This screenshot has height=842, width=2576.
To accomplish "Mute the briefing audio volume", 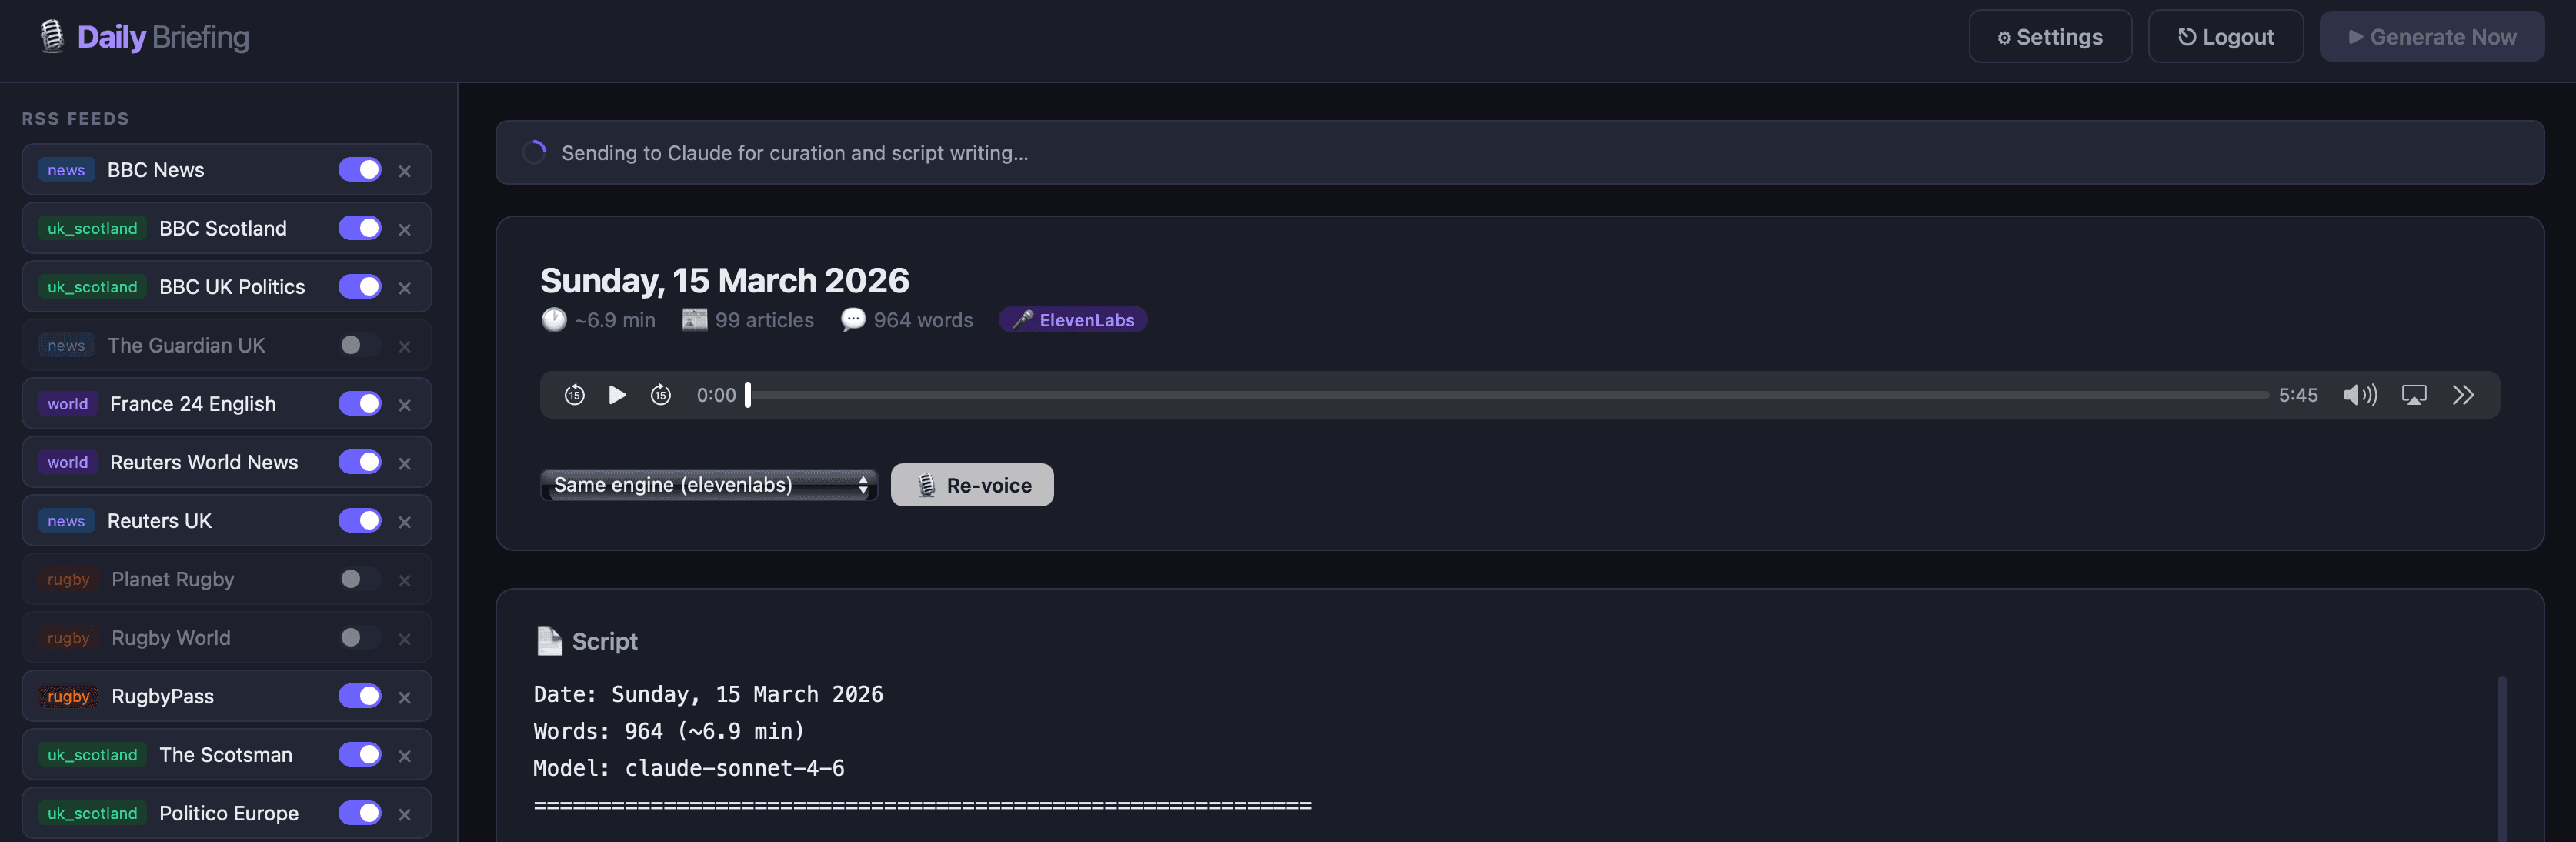I will 2360,395.
